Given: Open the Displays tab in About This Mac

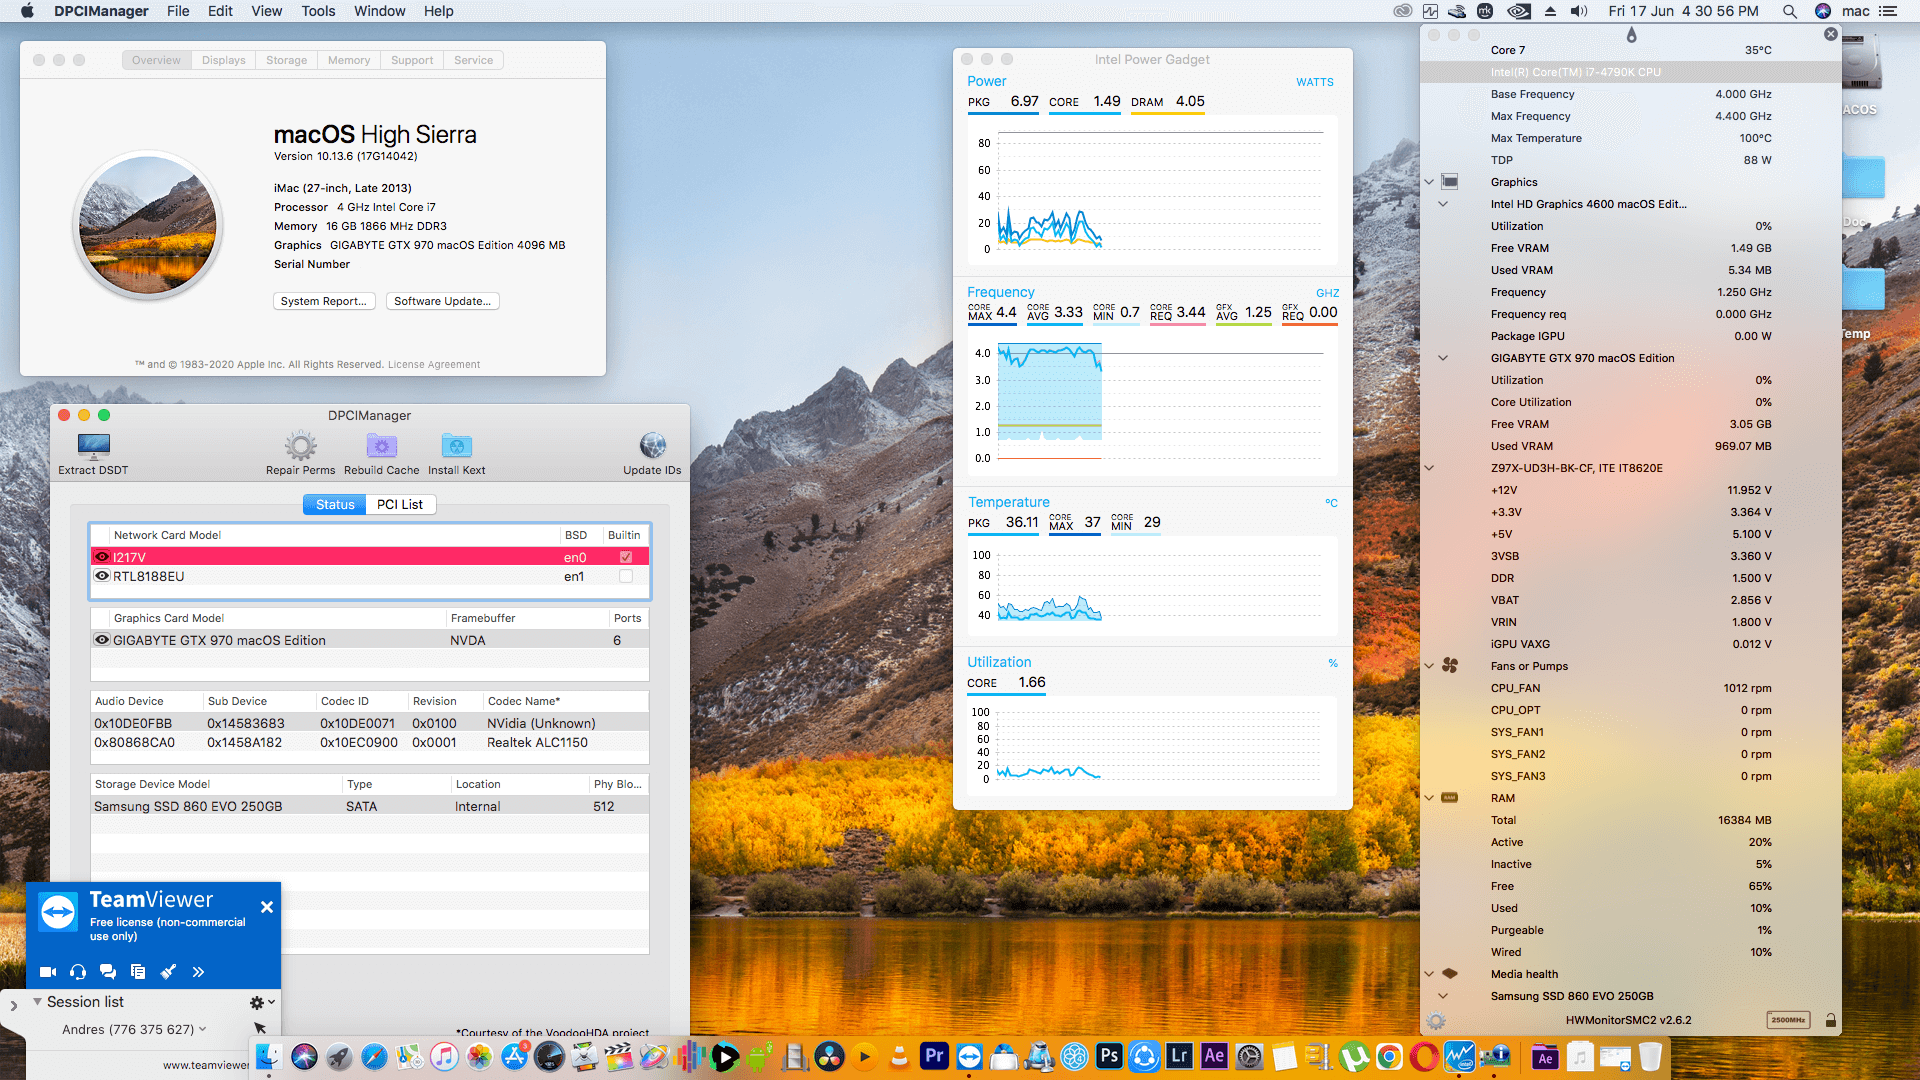Looking at the screenshot, I should click(223, 60).
